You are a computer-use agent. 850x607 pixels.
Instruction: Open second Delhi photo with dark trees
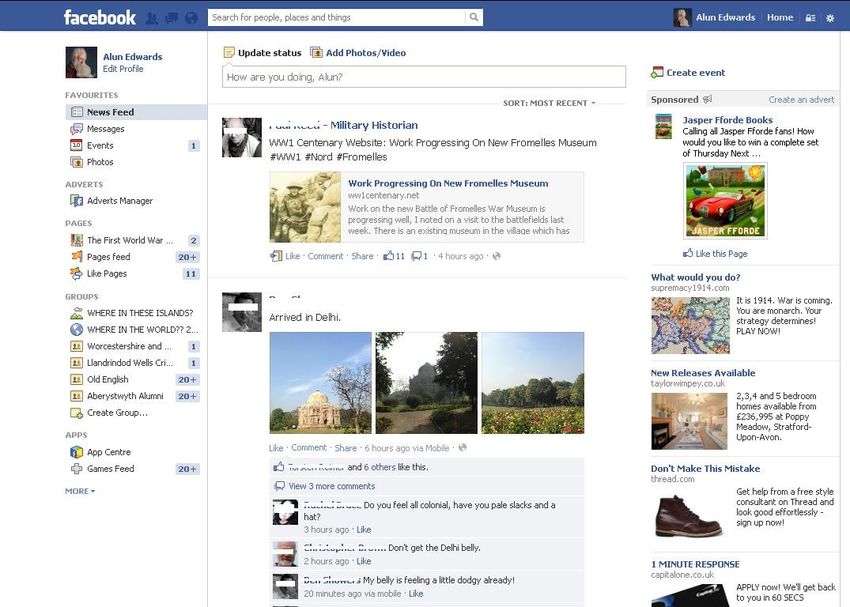427,383
